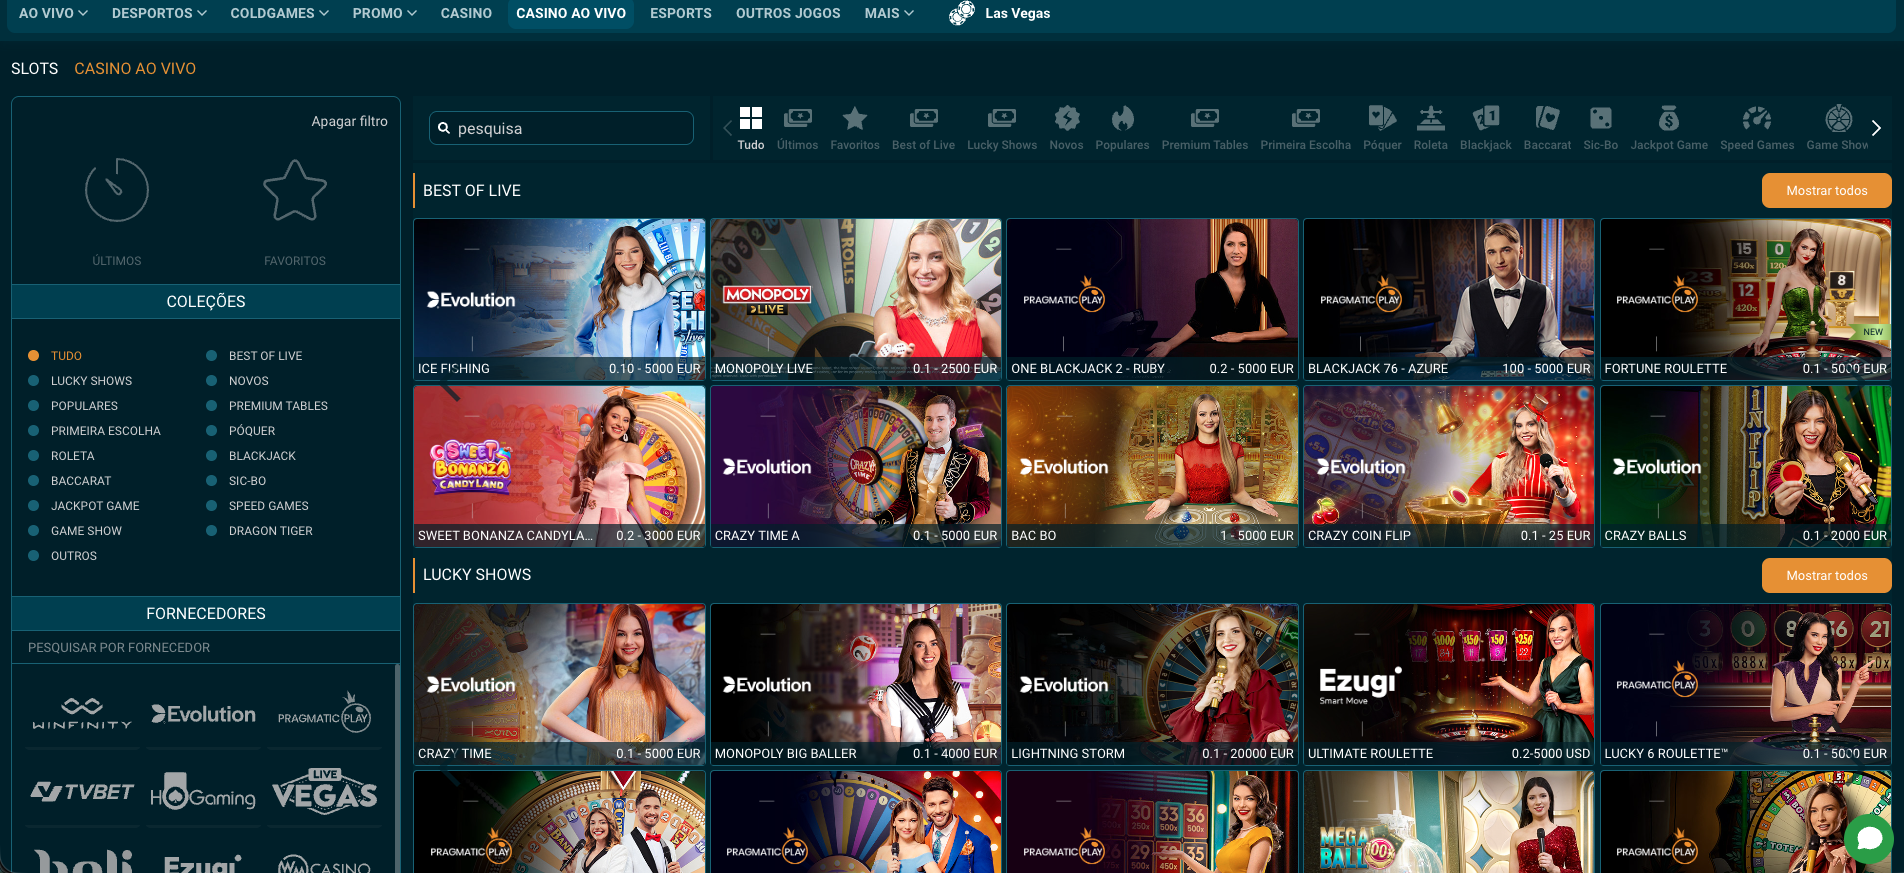1904x873 pixels.
Task: Select the Baccarat collection option
Action: click(x=70, y=481)
